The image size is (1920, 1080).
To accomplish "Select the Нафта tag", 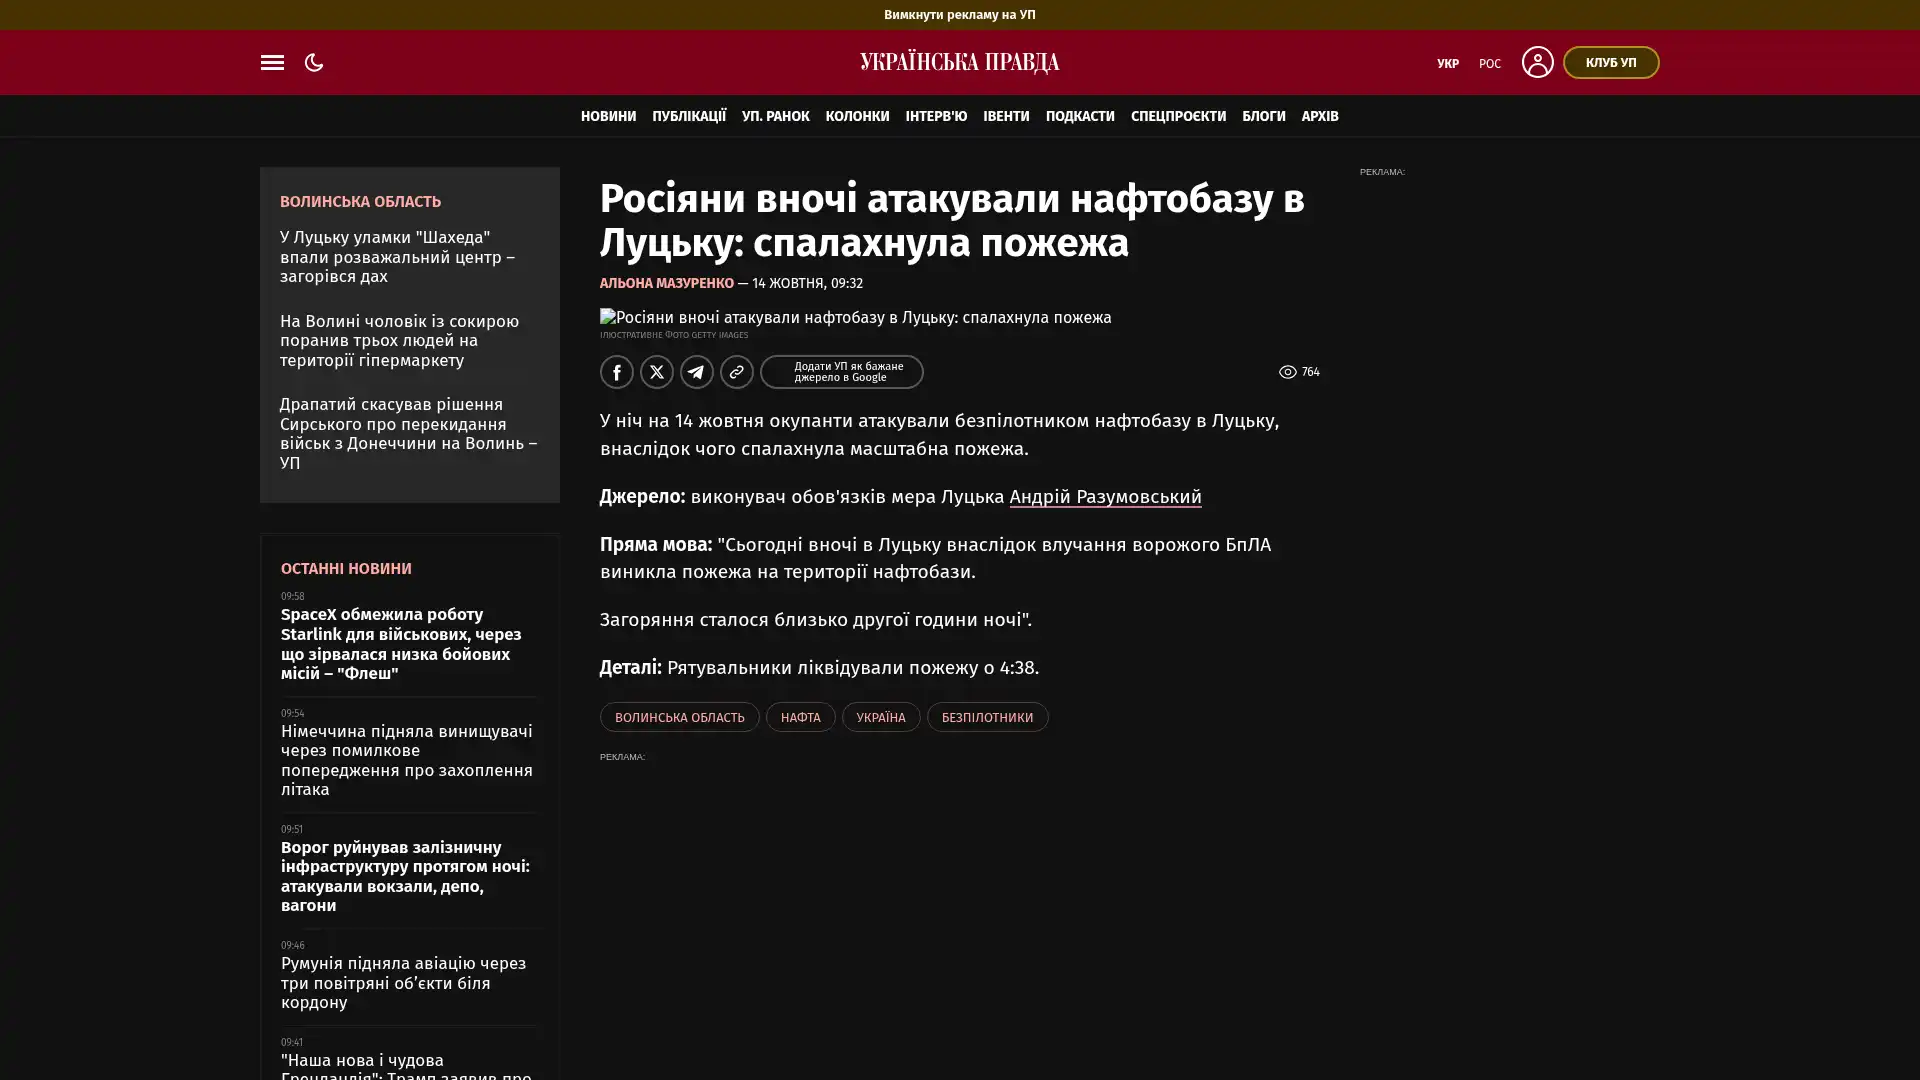I will pyautogui.click(x=801, y=717).
